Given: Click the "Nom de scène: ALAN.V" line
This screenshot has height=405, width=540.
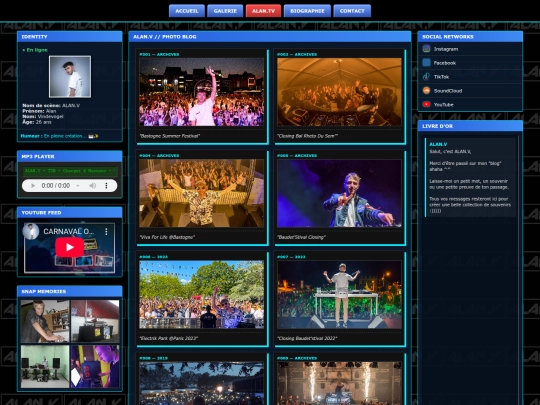Looking at the screenshot, I should pos(51,105).
